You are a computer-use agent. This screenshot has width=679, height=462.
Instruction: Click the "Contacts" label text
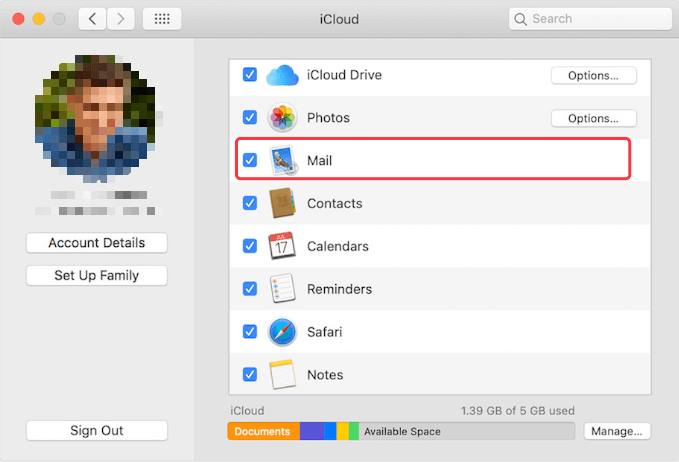[335, 204]
